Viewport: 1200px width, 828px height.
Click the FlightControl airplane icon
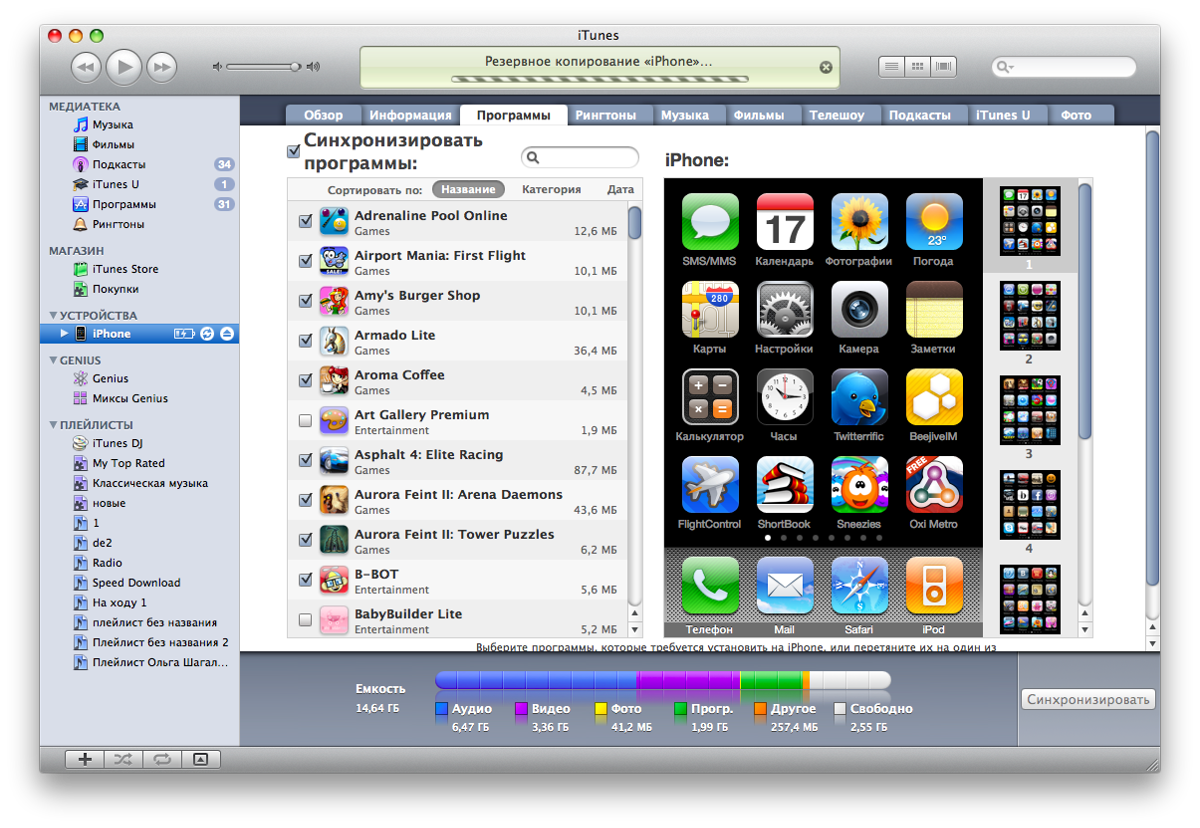click(710, 485)
